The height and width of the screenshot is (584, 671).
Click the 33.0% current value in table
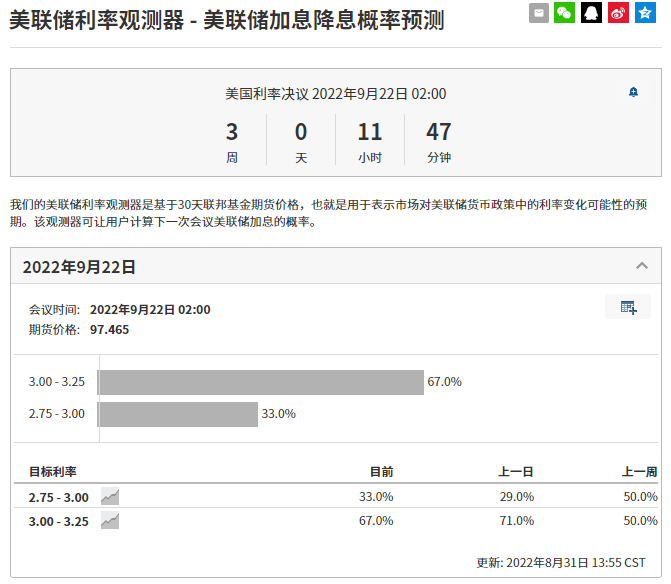[x=376, y=497]
